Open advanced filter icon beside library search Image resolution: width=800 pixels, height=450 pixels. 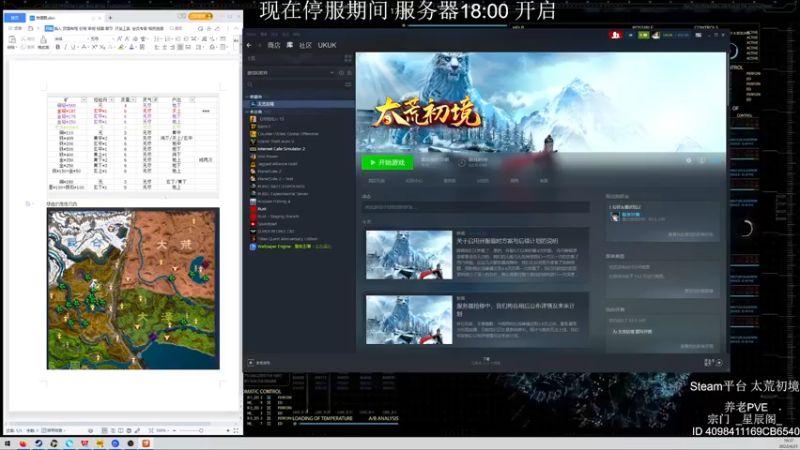tap(348, 85)
